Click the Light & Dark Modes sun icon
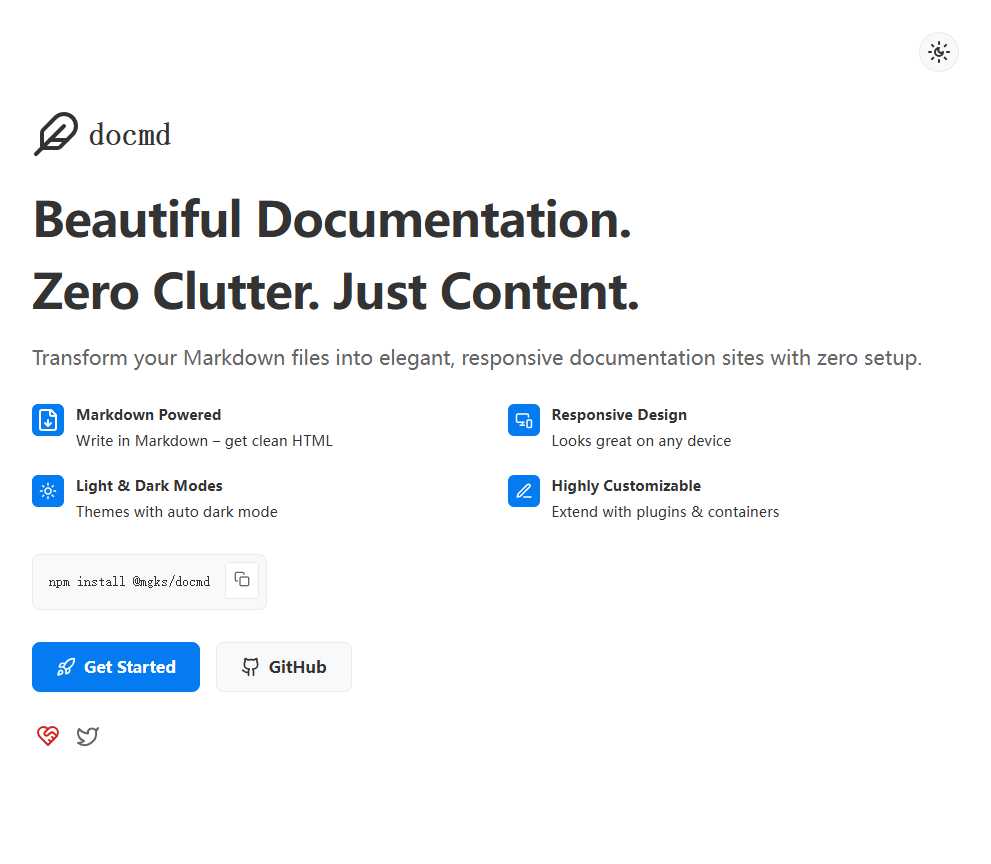 tap(48, 491)
